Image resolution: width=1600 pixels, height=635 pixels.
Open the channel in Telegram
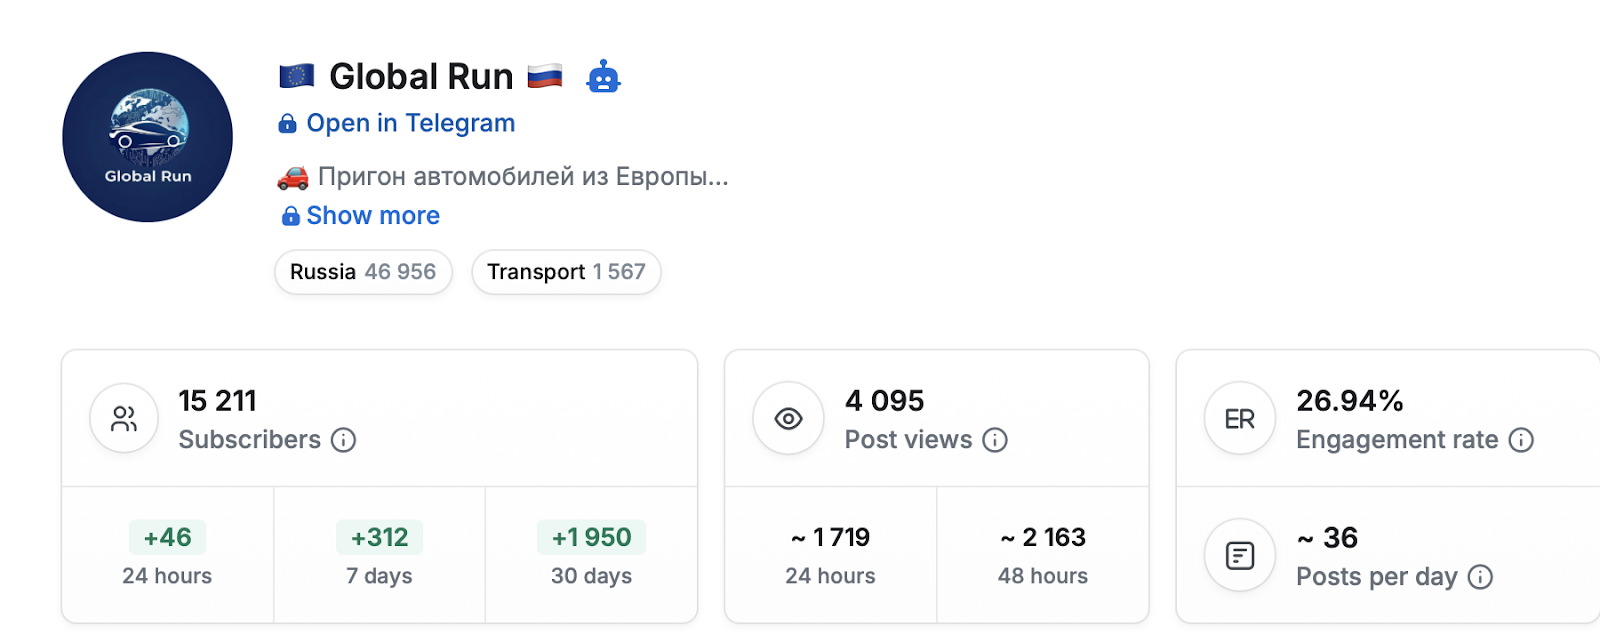410,123
